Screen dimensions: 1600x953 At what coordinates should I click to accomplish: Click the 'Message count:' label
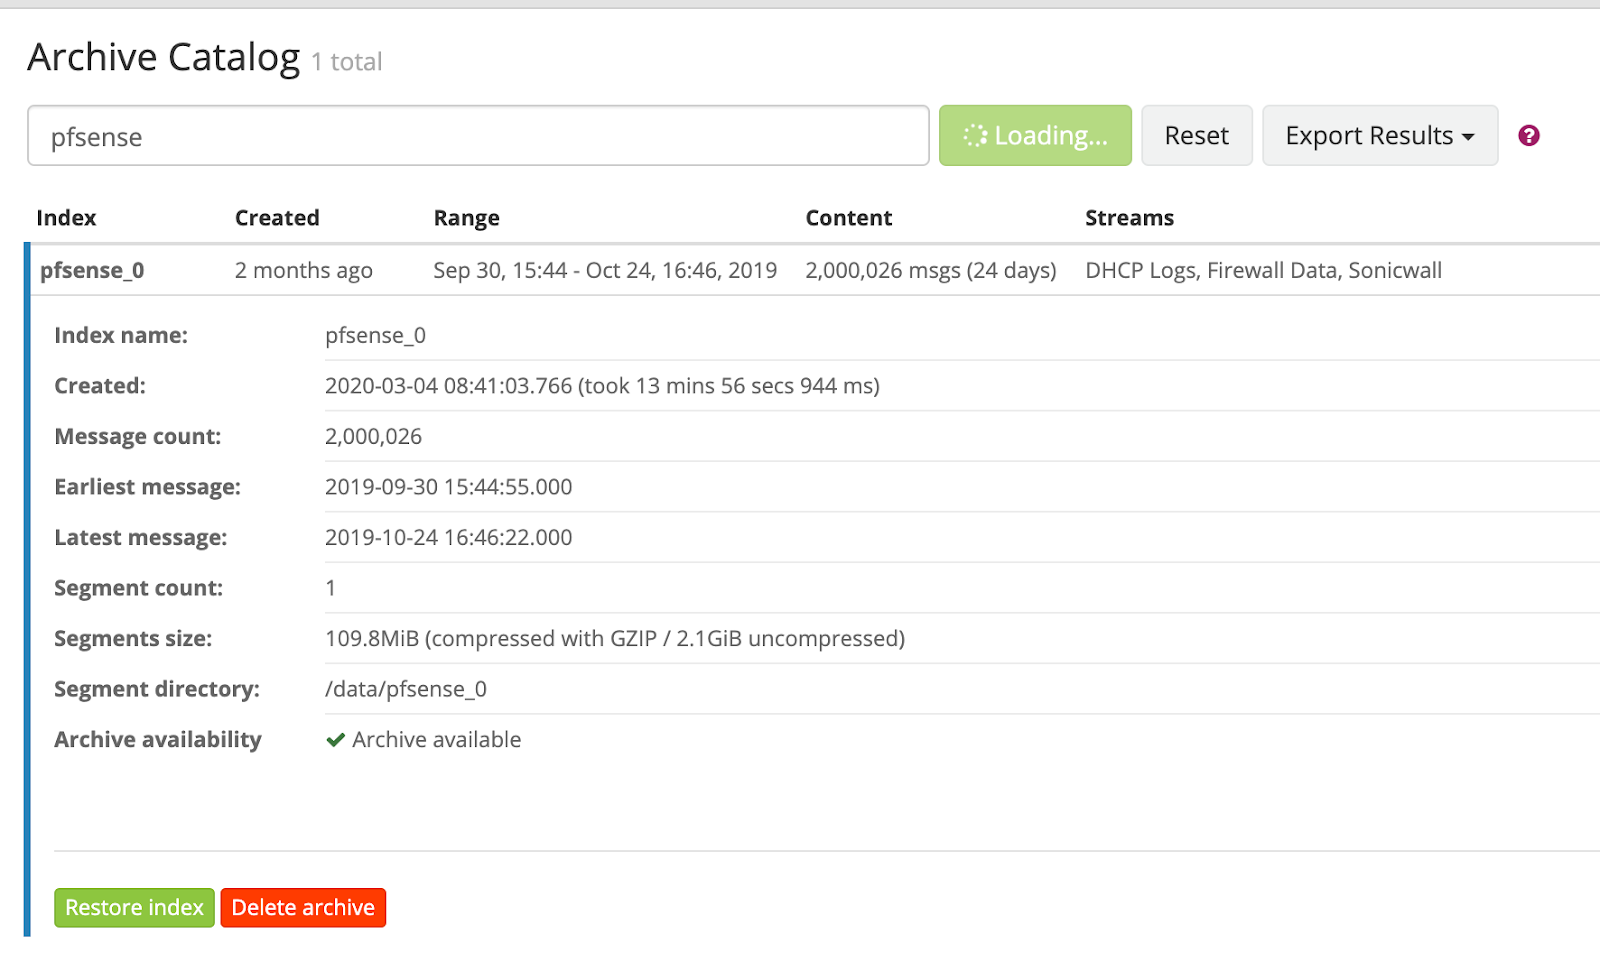138,437
